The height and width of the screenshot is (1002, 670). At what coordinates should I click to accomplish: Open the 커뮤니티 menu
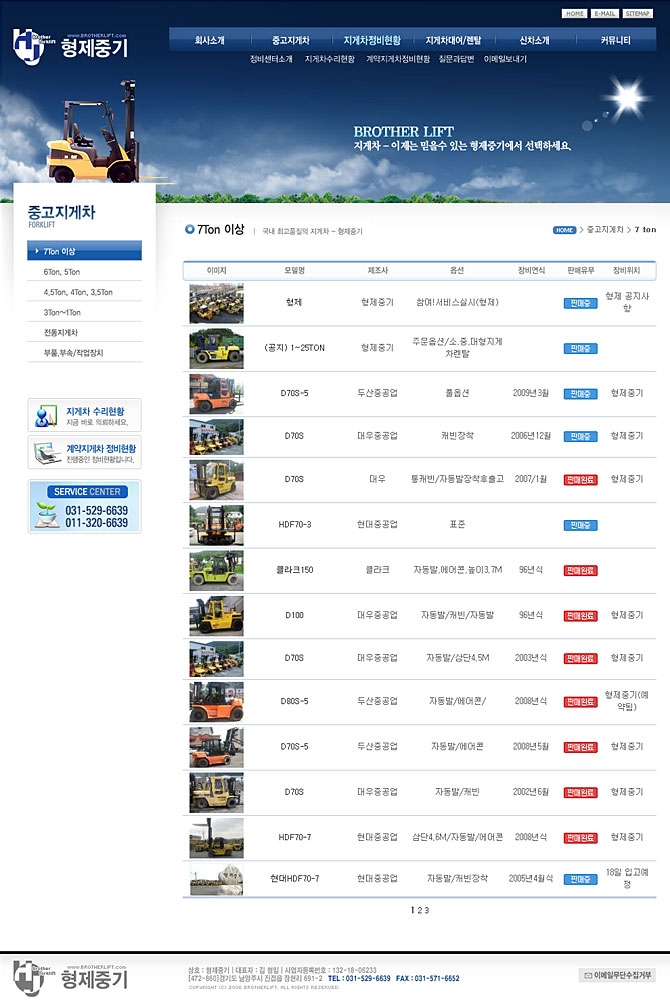(616, 40)
